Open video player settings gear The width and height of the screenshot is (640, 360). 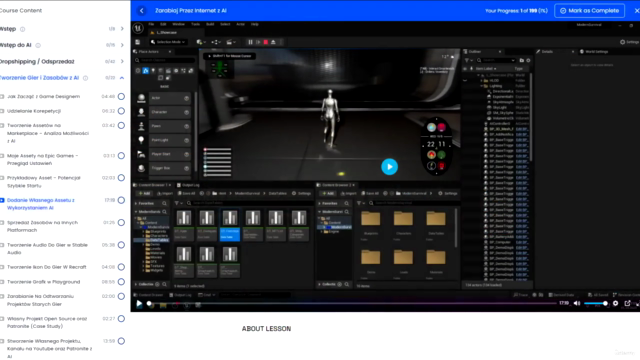pyautogui.click(x=616, y=303)
